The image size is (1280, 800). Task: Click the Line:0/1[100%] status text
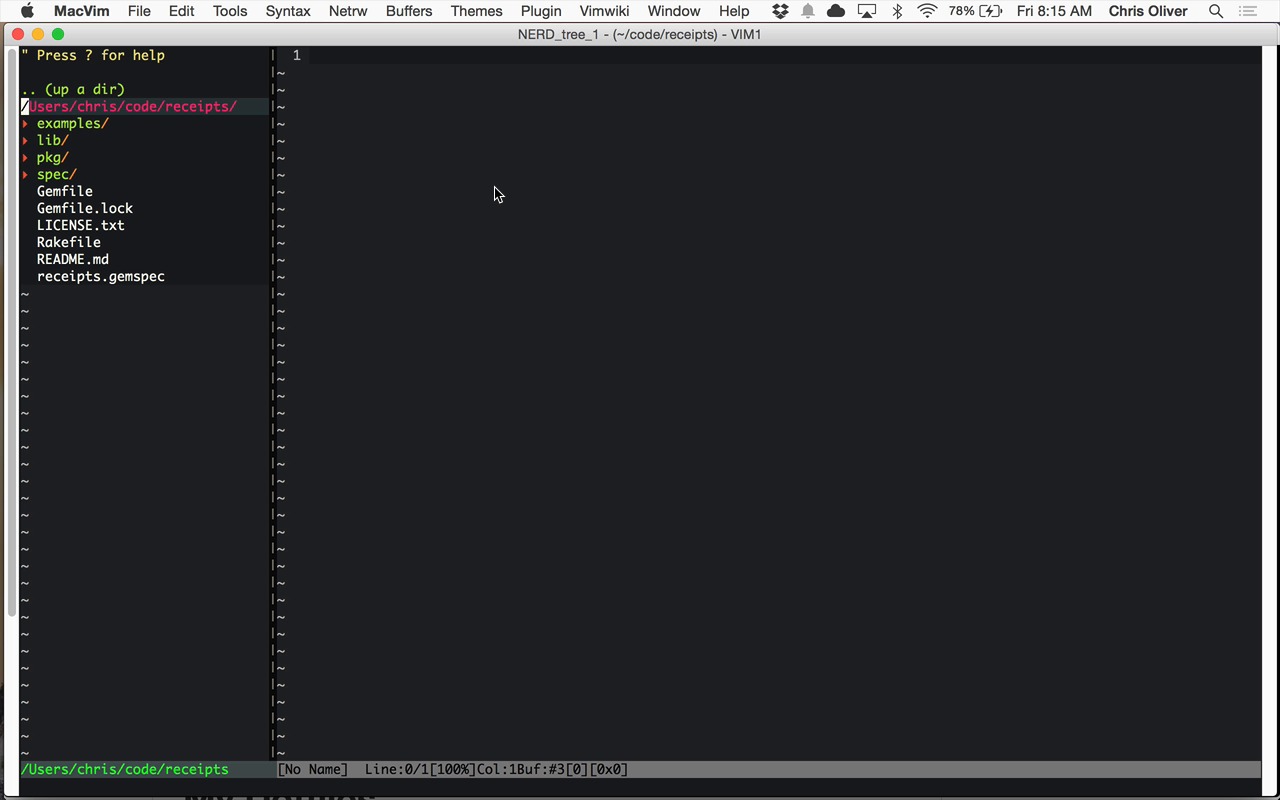pyautogui.click(x=420, y=770)
